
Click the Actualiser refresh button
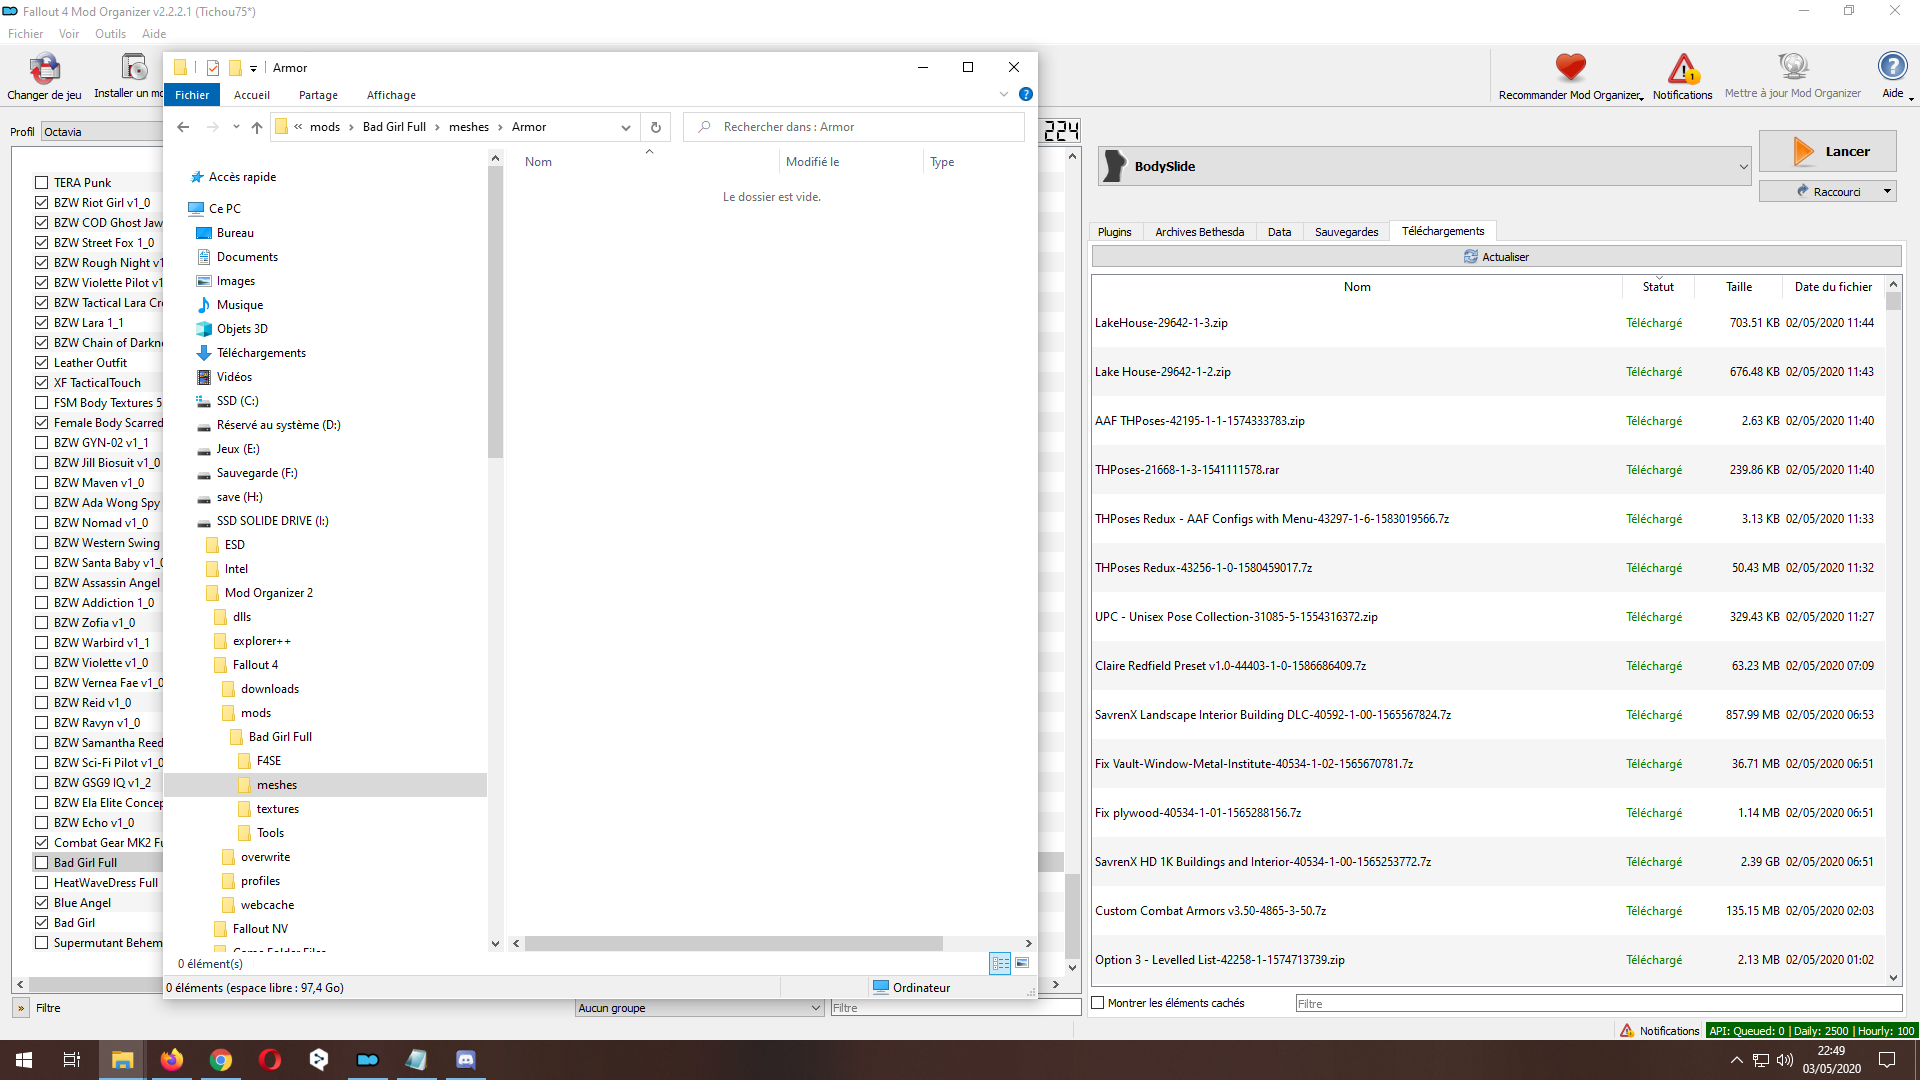point(1496,257)
